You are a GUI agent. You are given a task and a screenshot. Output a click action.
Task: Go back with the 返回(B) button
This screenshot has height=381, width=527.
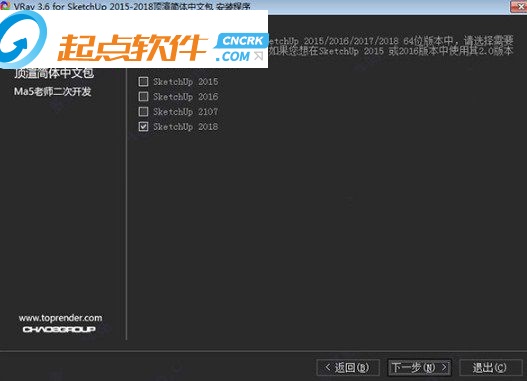click(348, 367)
